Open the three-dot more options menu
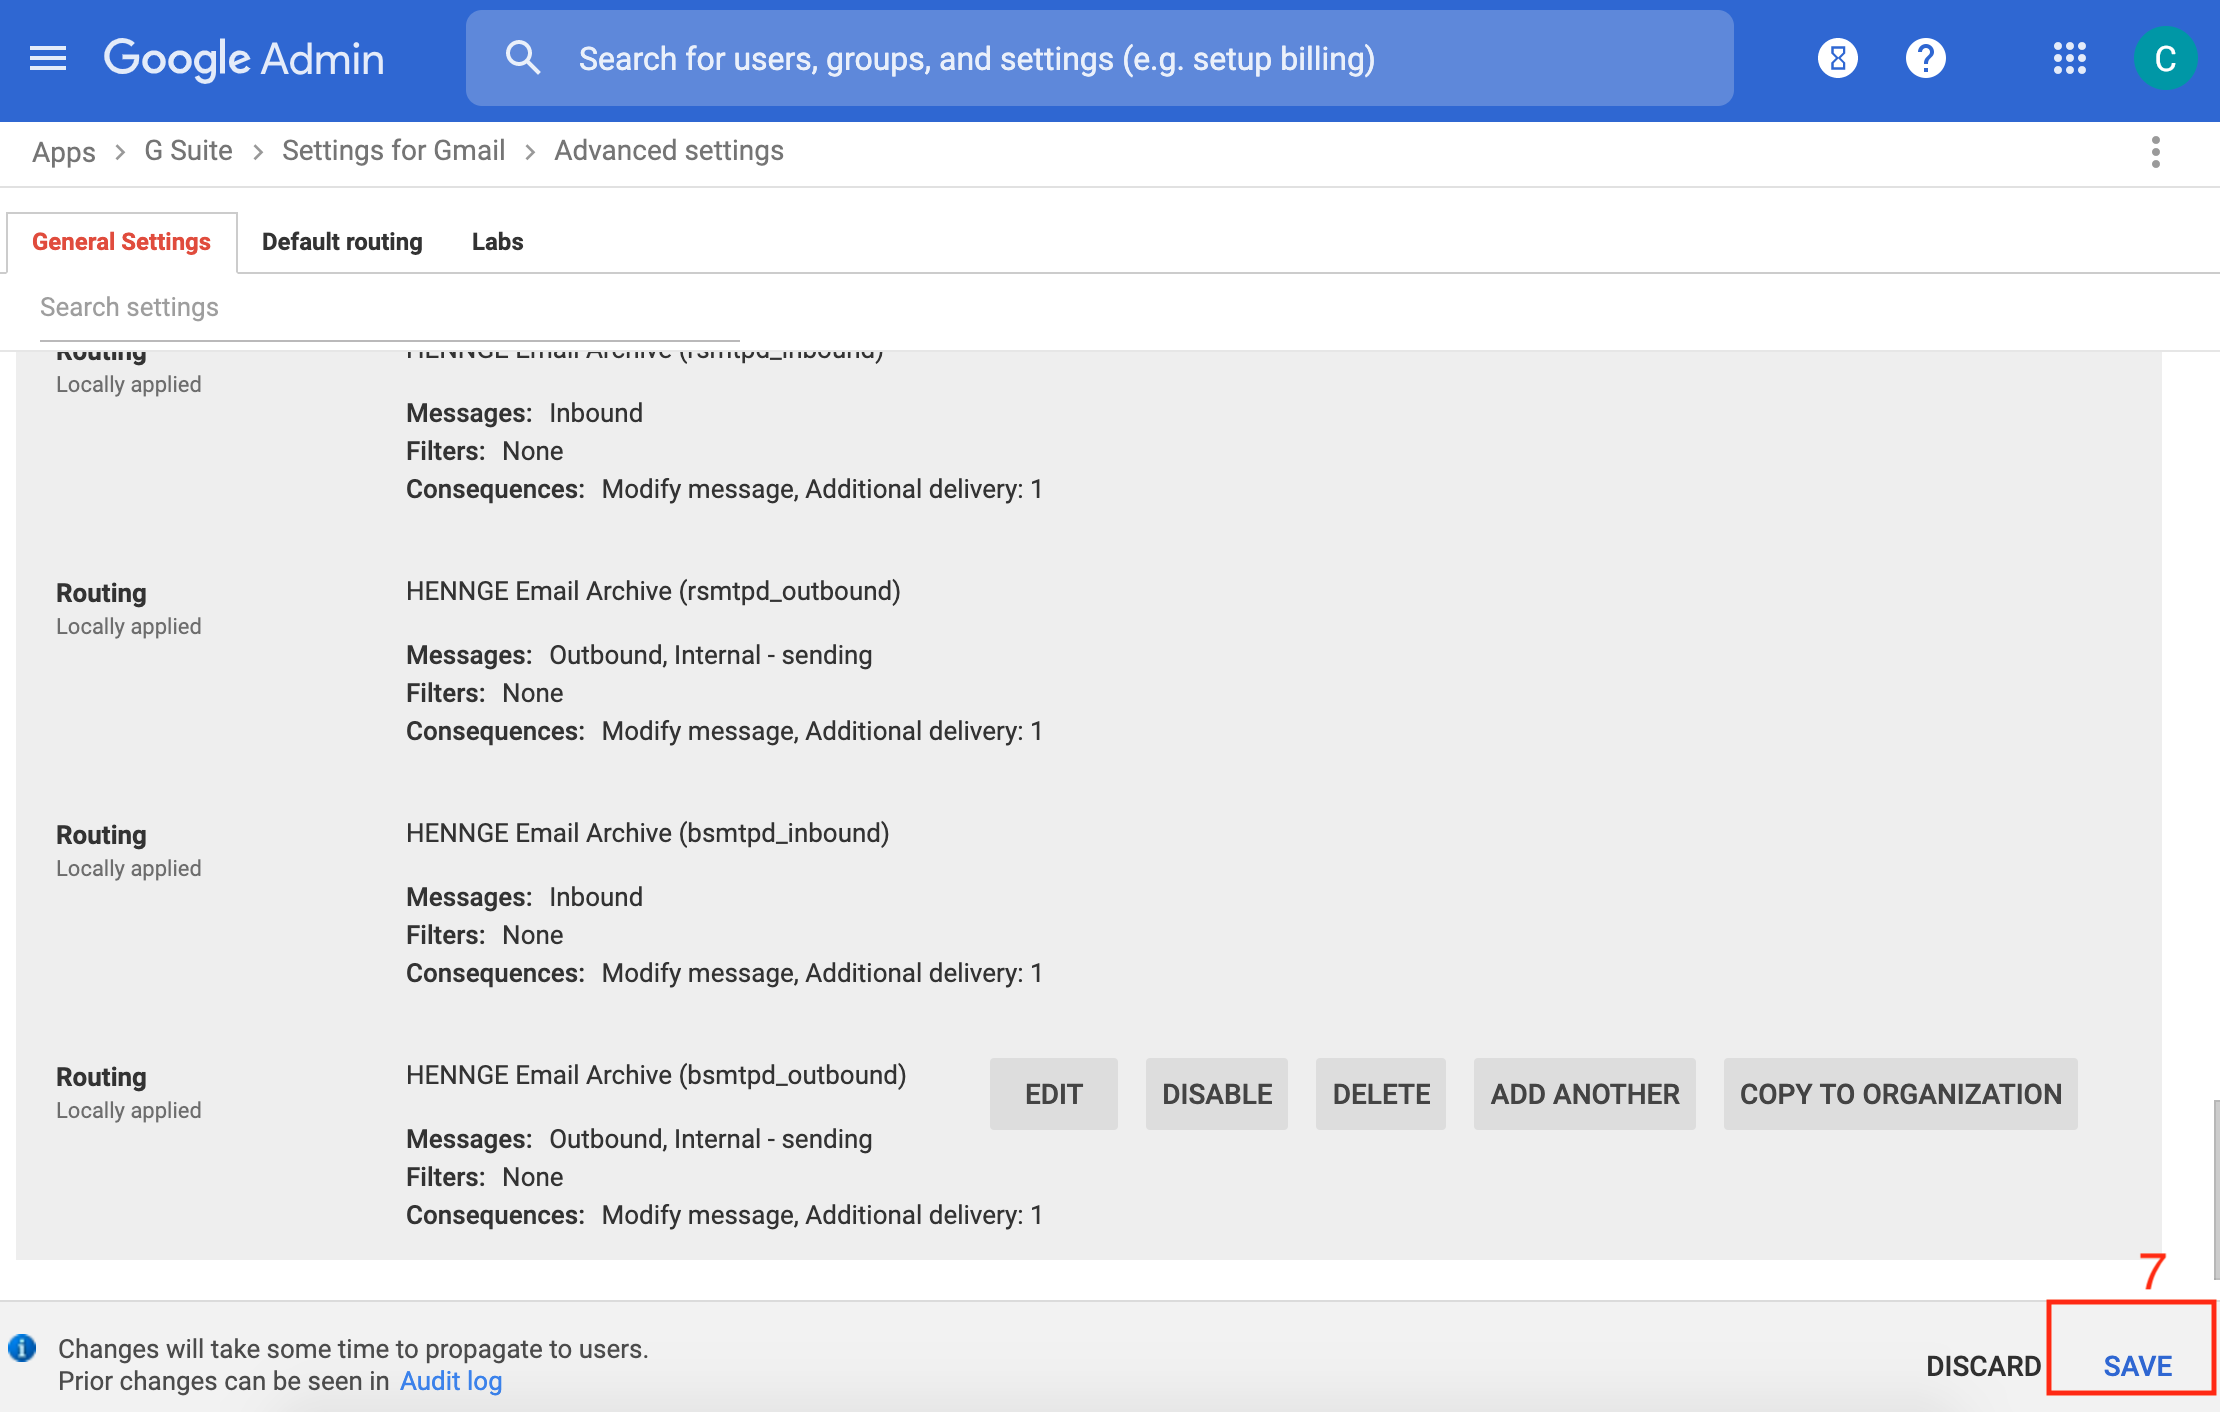 click(x=2156, y=152)
